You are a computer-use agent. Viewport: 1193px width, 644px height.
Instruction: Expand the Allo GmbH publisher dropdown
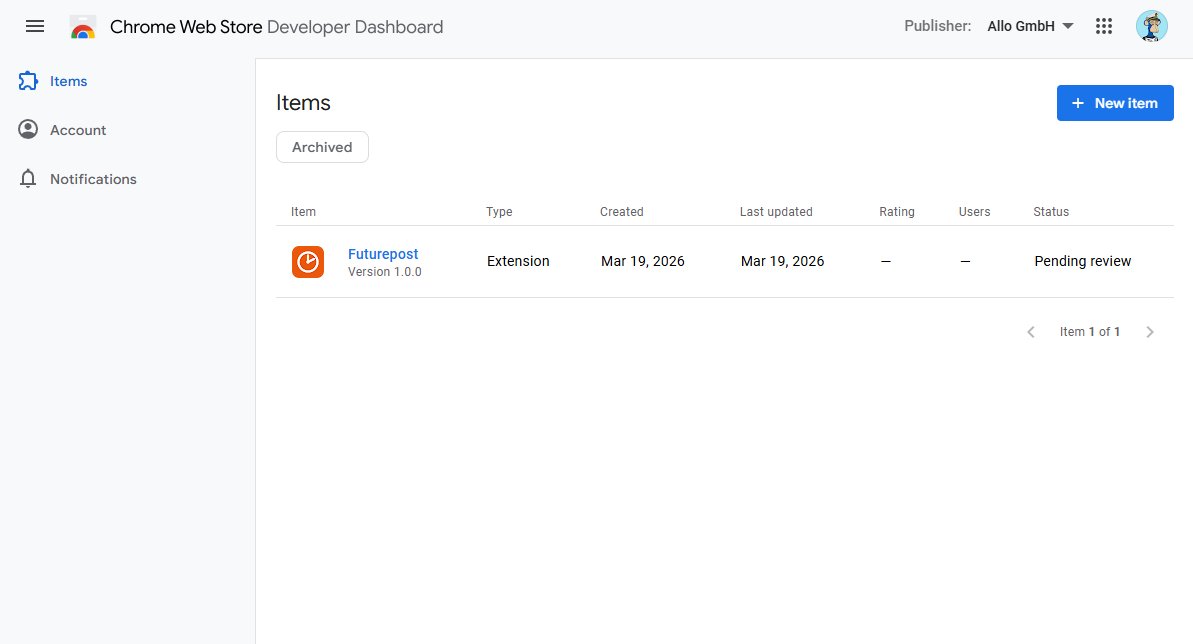pos(1030,27)
